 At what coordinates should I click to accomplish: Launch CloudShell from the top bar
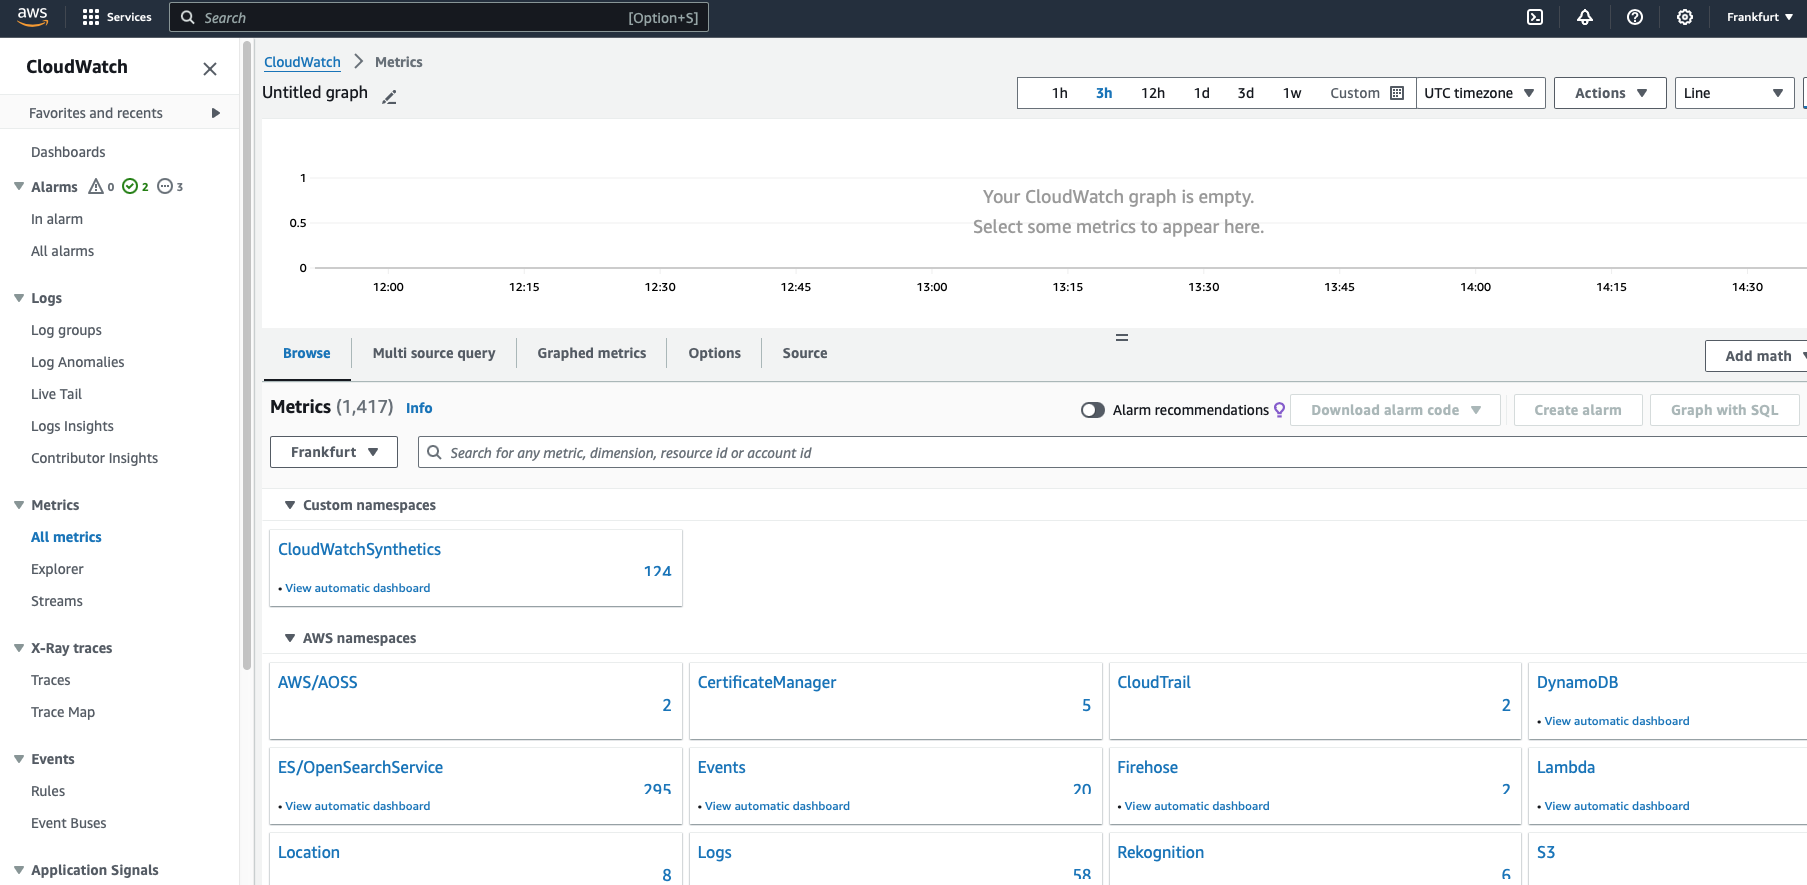[x=1535, y=17]
